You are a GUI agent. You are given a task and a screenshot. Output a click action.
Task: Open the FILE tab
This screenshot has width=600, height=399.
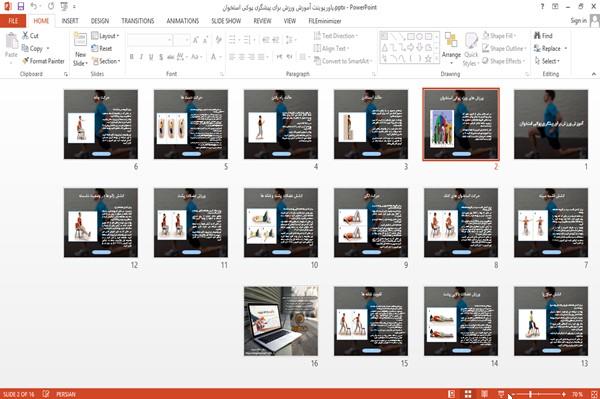click(13, 21)
